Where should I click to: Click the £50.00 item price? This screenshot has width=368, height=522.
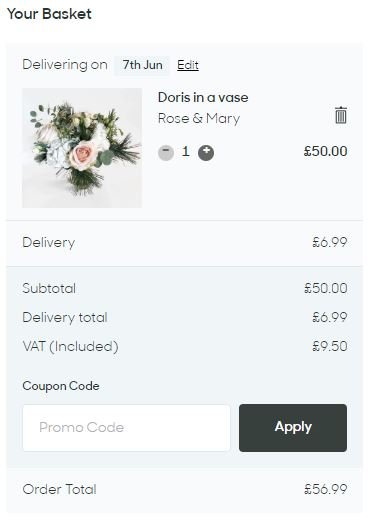point(325,151)
